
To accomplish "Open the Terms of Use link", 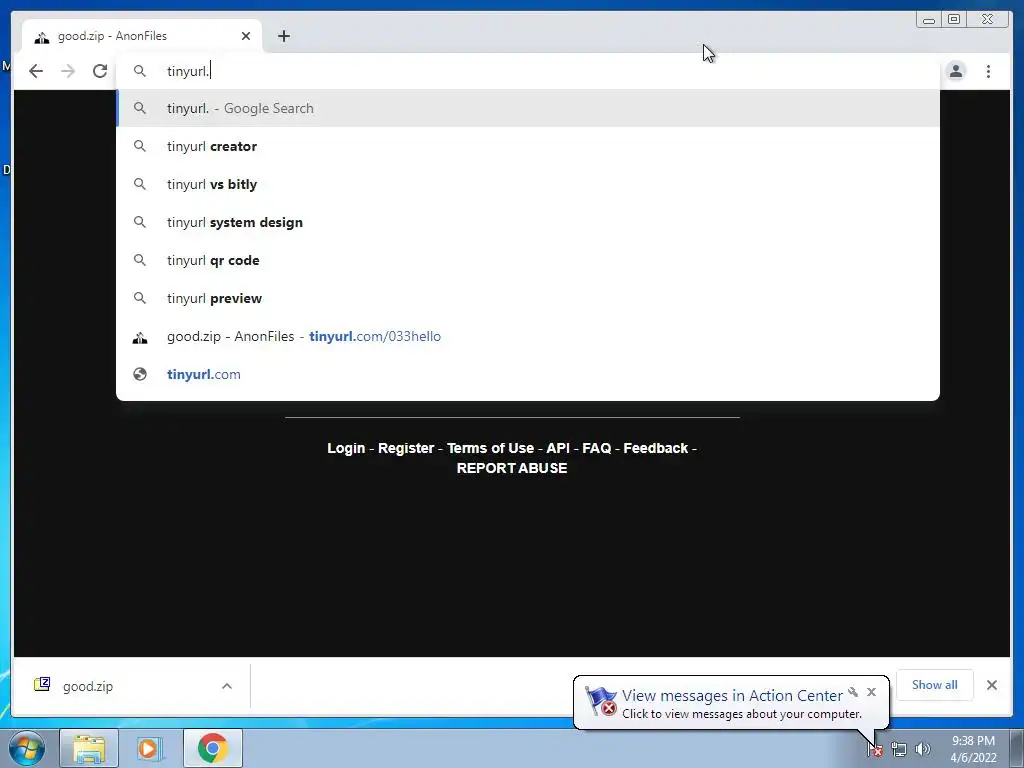I will pos(490,448).
